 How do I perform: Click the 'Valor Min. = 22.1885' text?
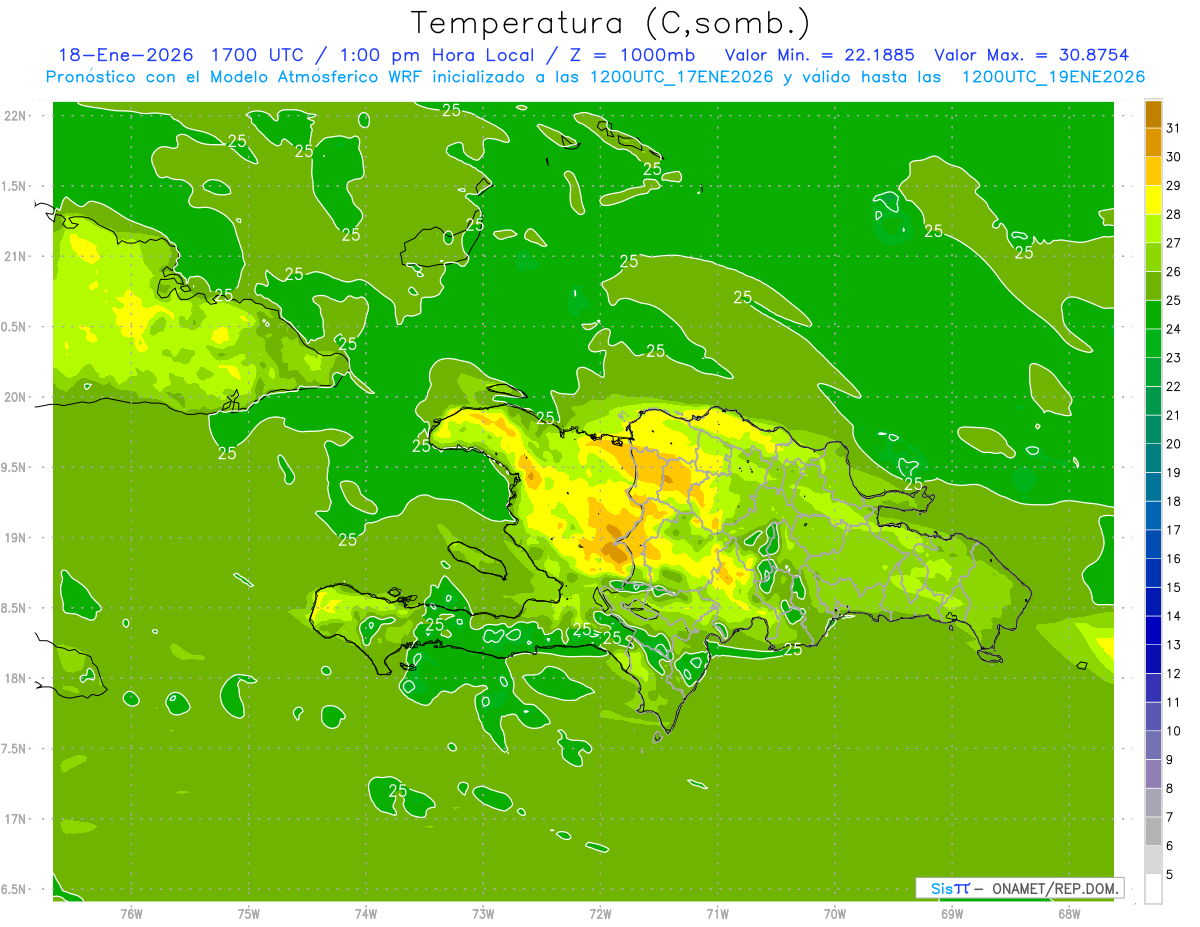click(819, 55)
